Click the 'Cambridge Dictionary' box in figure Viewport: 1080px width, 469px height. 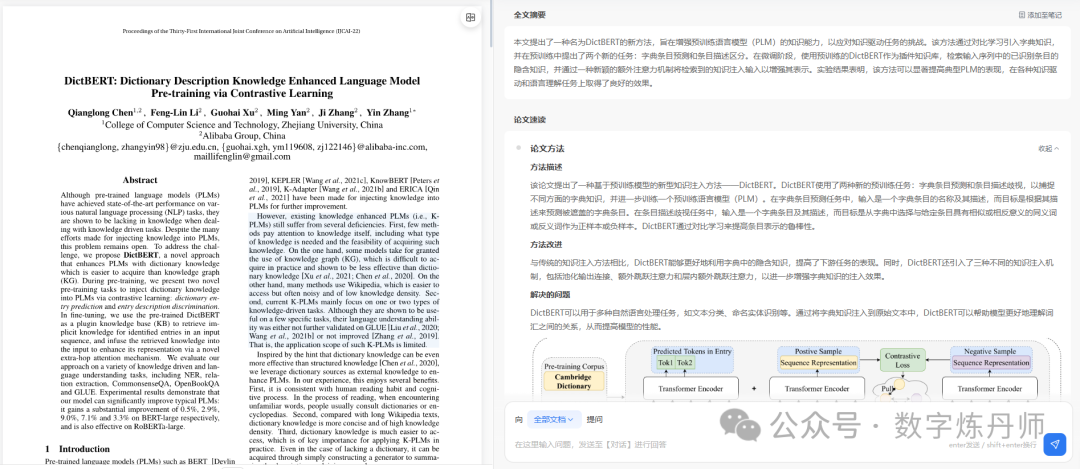pos(574,382)
